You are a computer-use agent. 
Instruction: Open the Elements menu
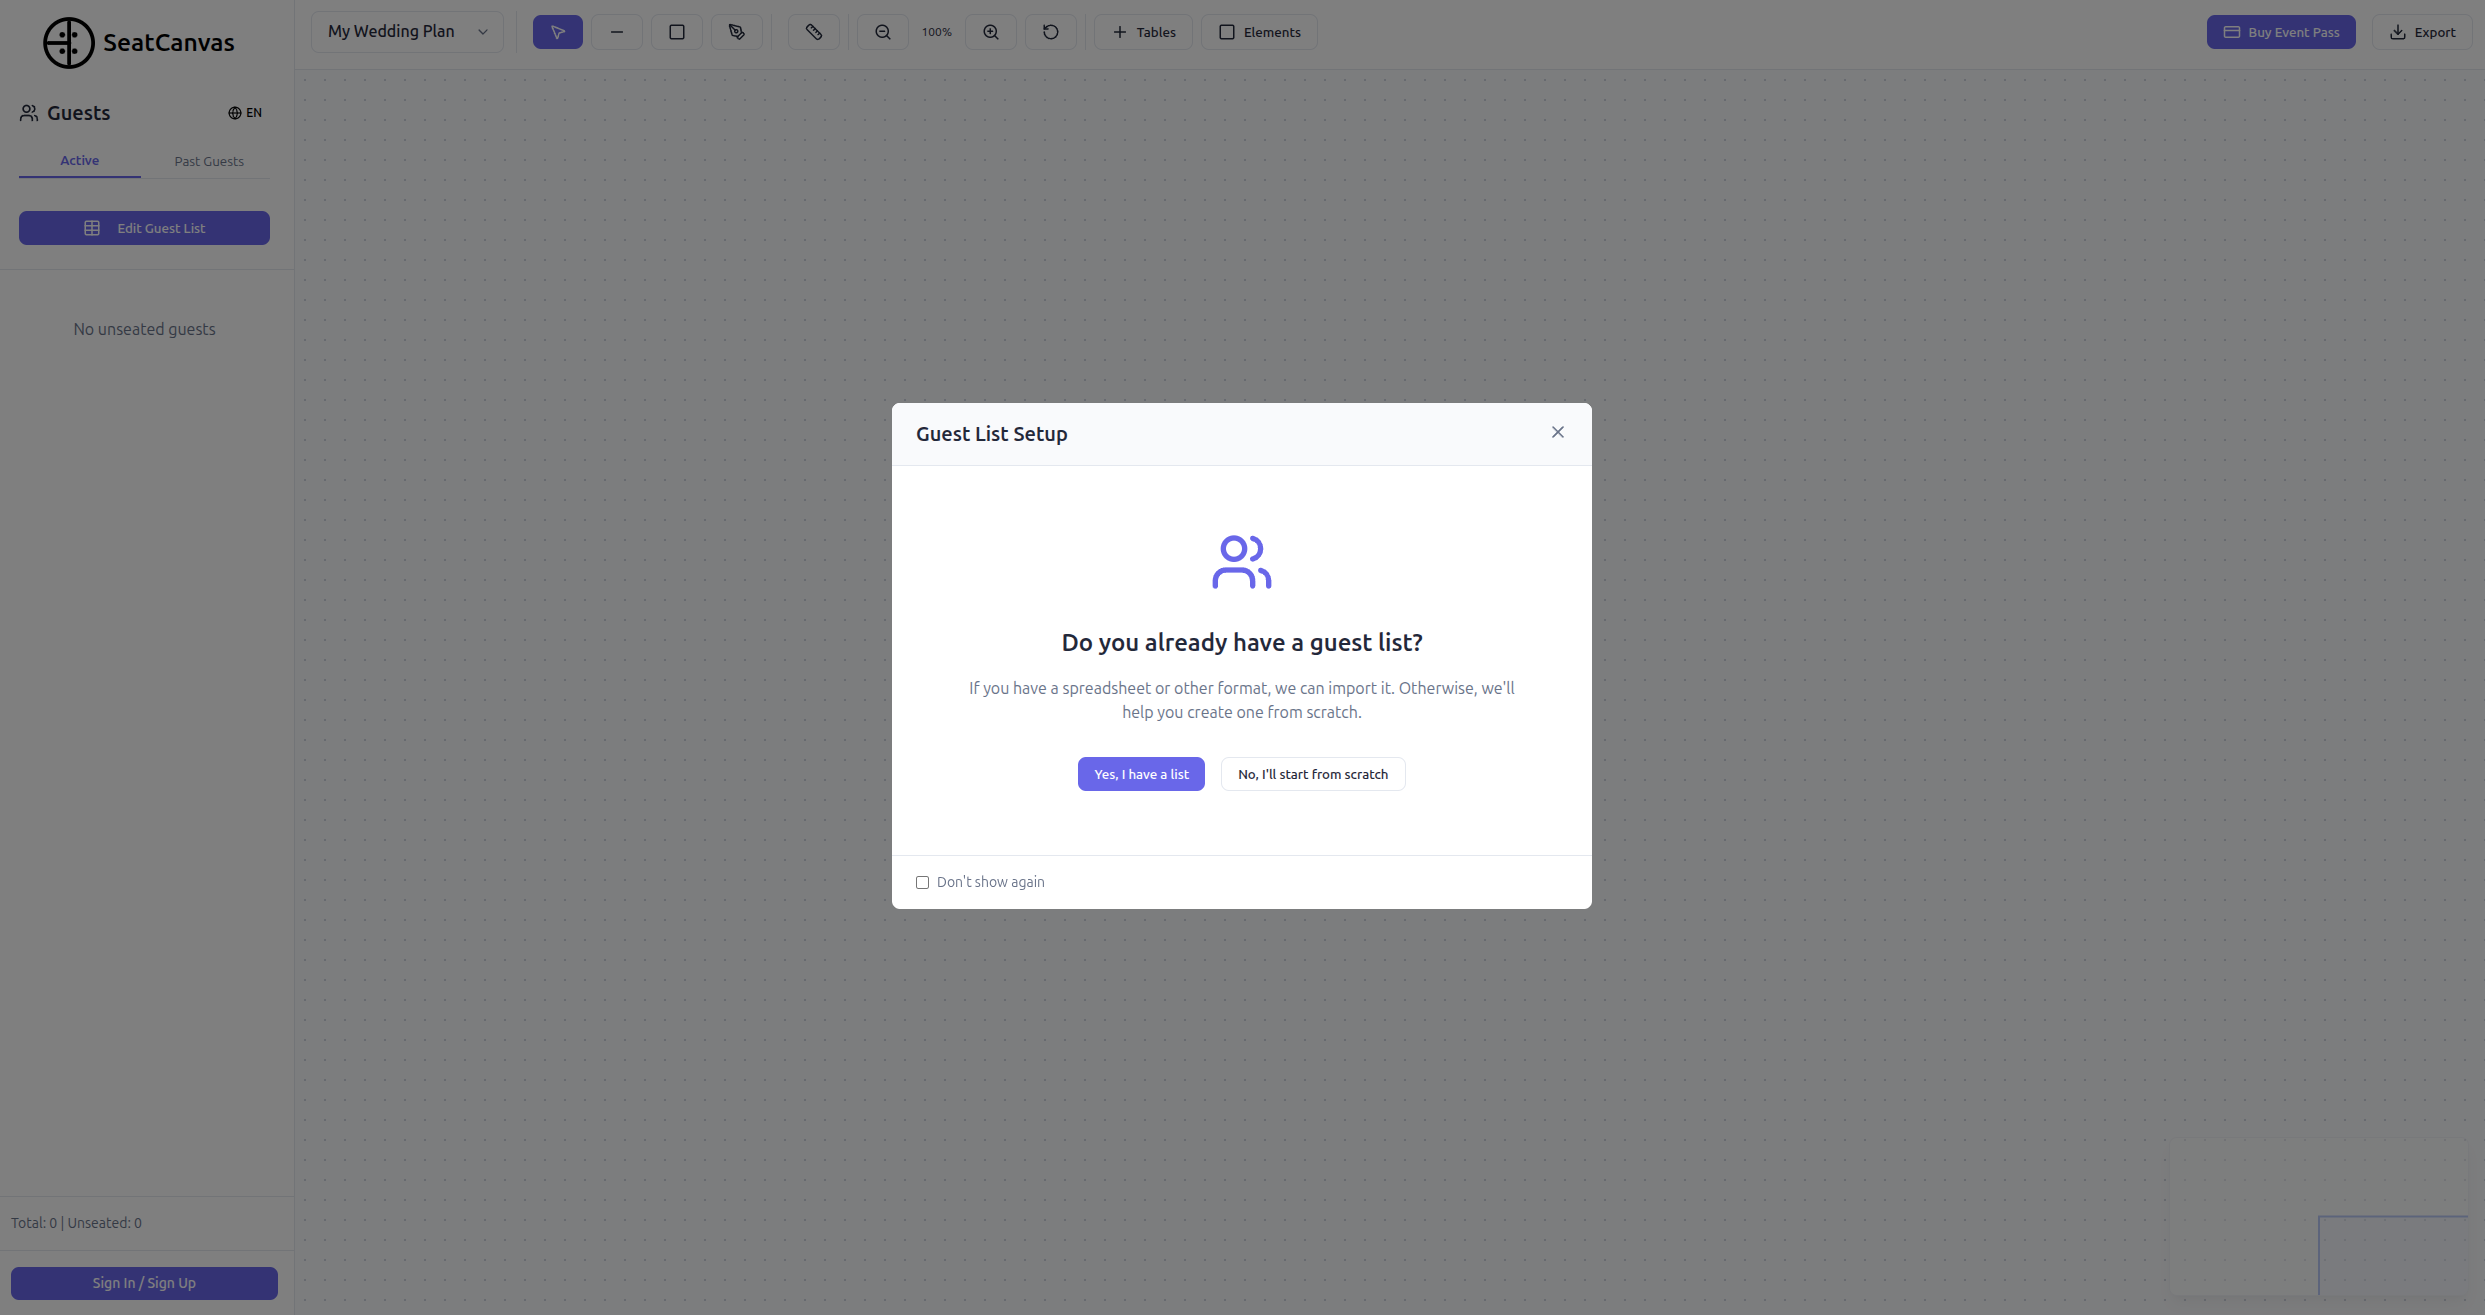1259,32
